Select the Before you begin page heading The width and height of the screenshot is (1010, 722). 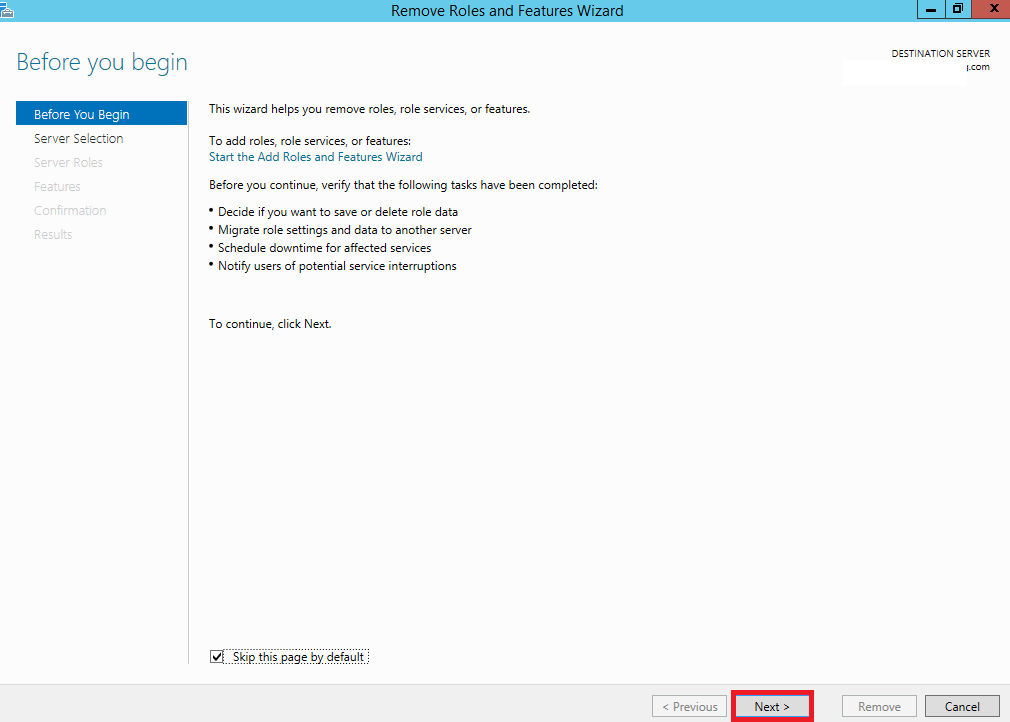tap(101, 62)
